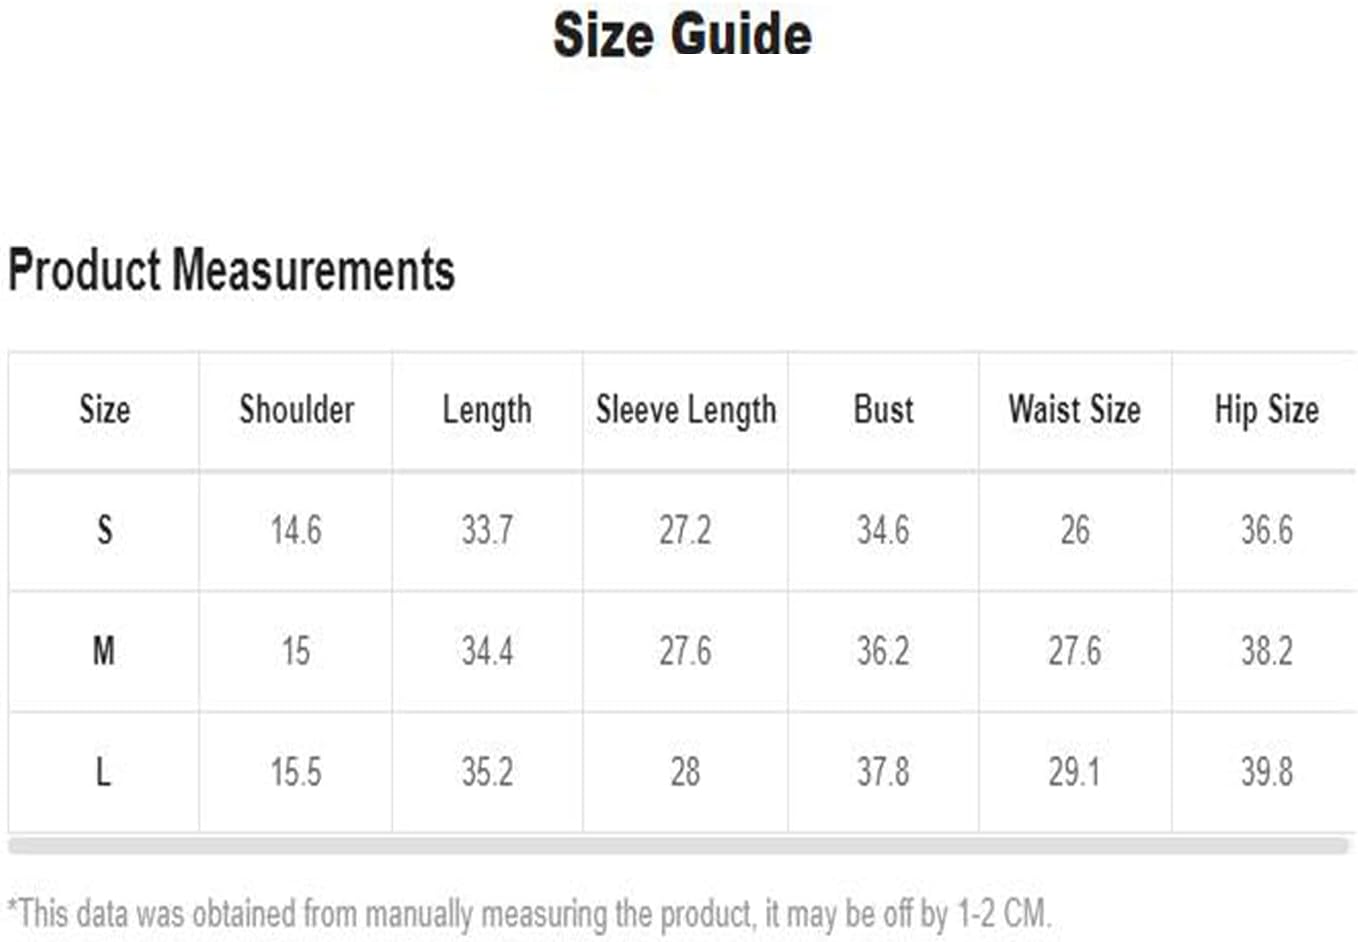
Task: Click the S size row label
Action: click(x=104, y=529)
